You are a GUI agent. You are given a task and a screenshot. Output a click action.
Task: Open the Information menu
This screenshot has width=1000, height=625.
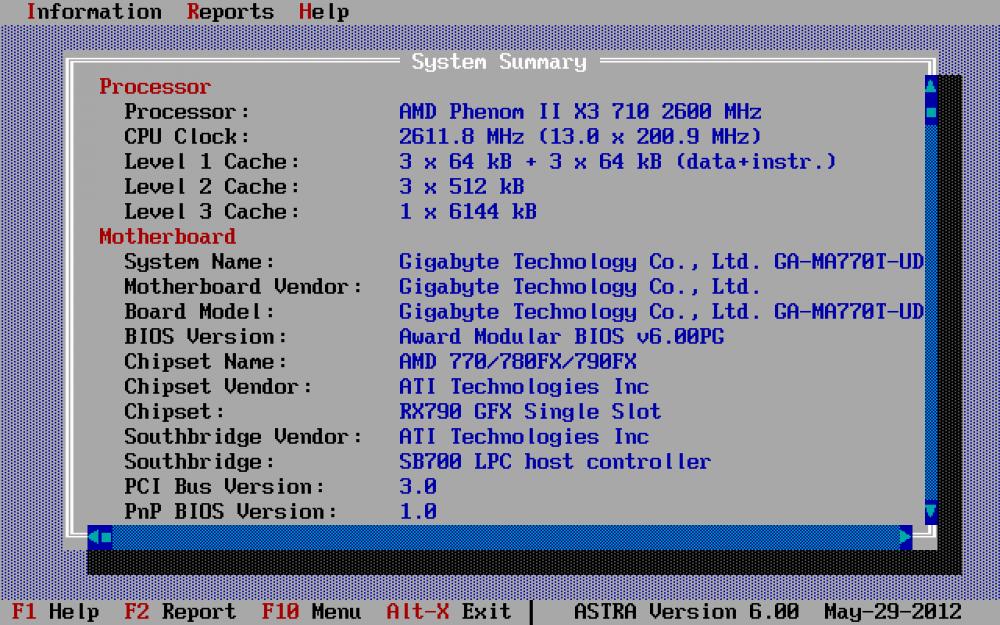pos(95,12)
